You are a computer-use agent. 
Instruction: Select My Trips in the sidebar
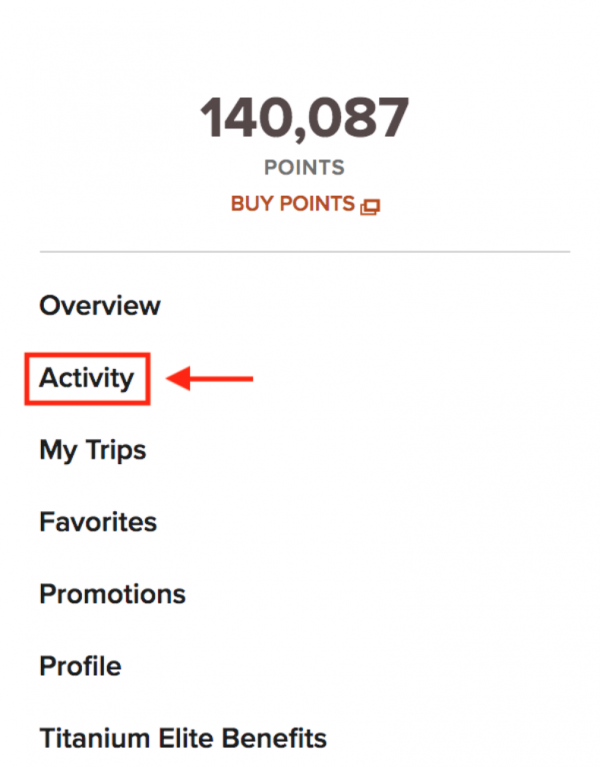point(93,450)
